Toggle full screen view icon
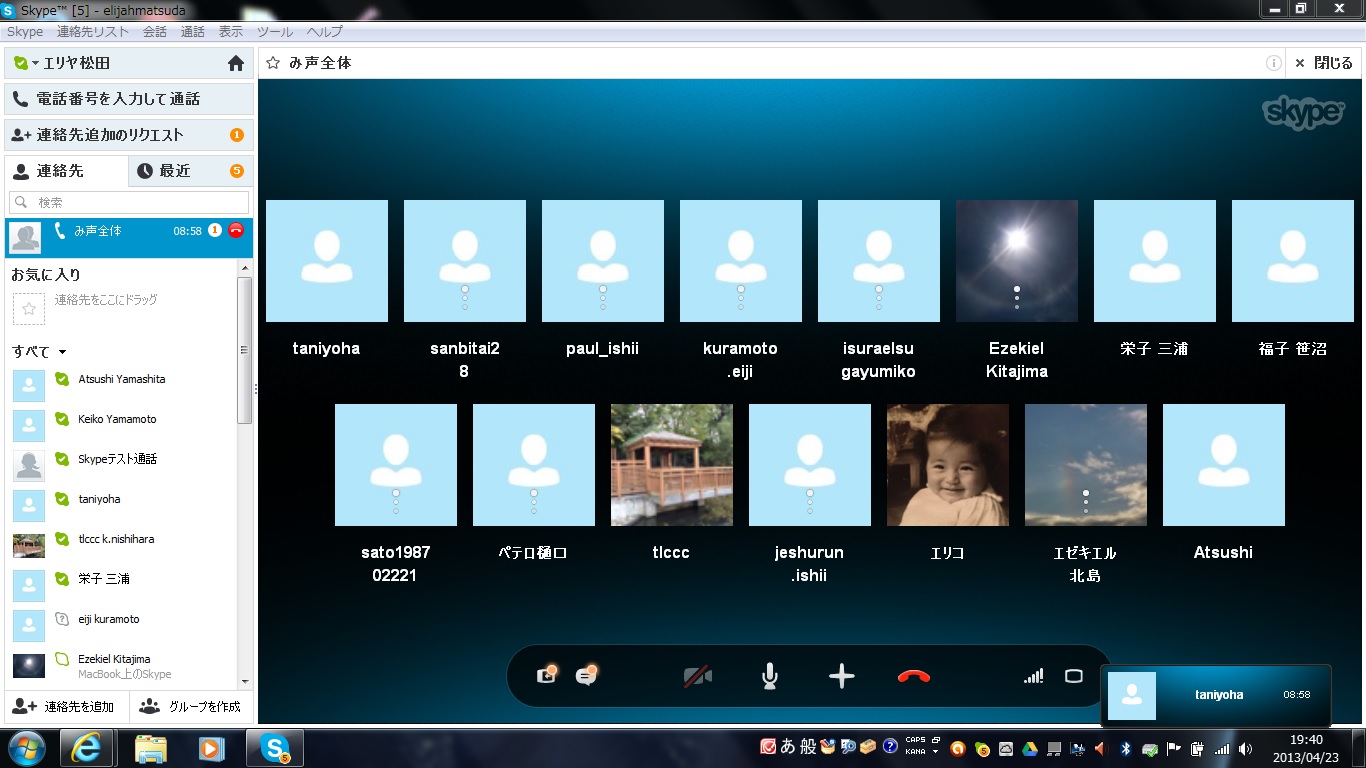 tap(1074, 677)
